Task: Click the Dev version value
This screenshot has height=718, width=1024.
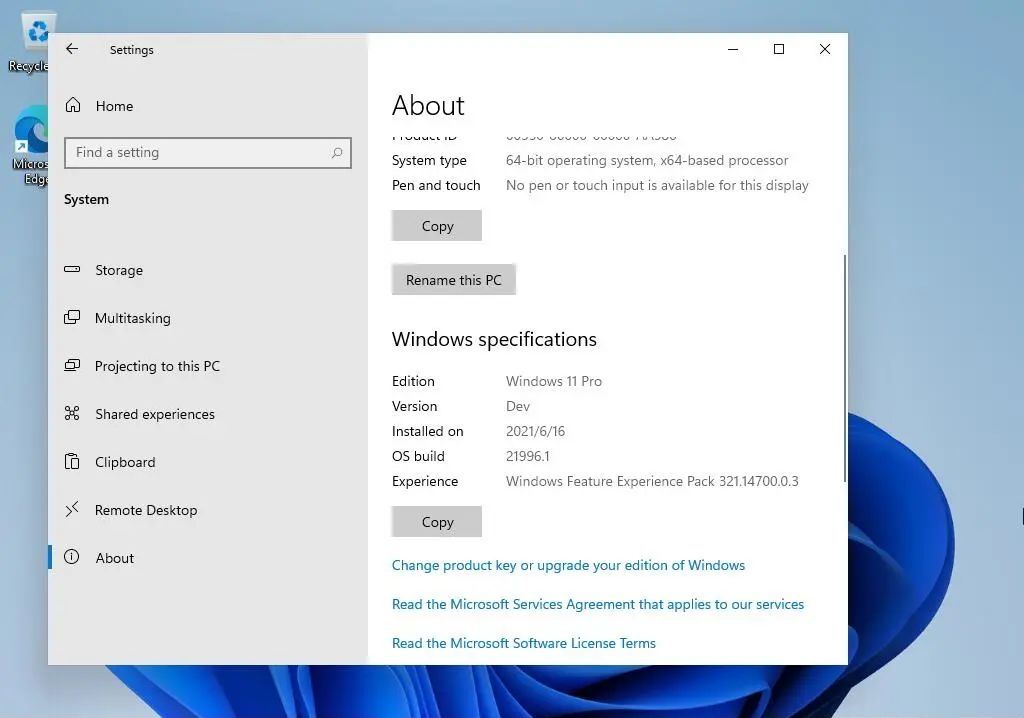Action: pyautogui.click(x=518, y=406)
